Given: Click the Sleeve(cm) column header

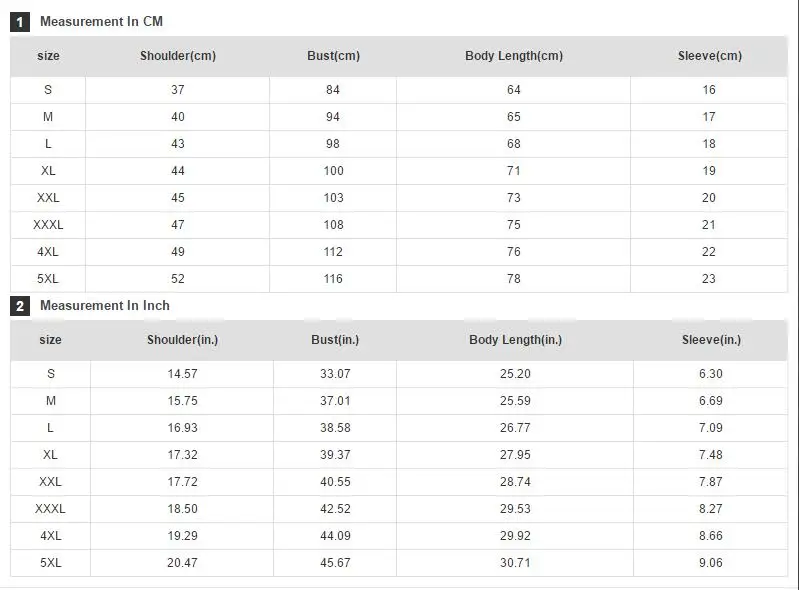Looking at the screenshot, I should click(x=709, y=56).
